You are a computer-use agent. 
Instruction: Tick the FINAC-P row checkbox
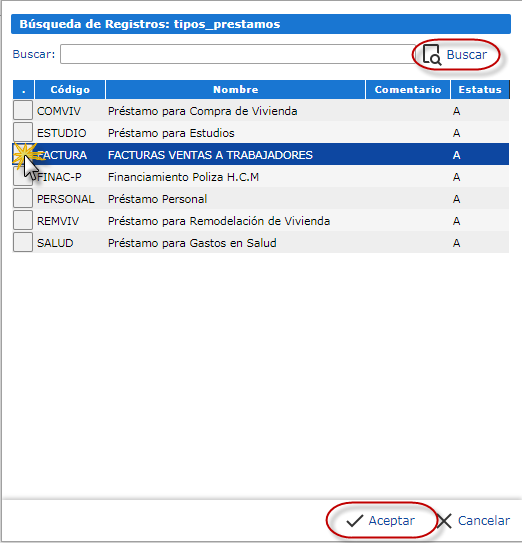click(x=23, y=176)
